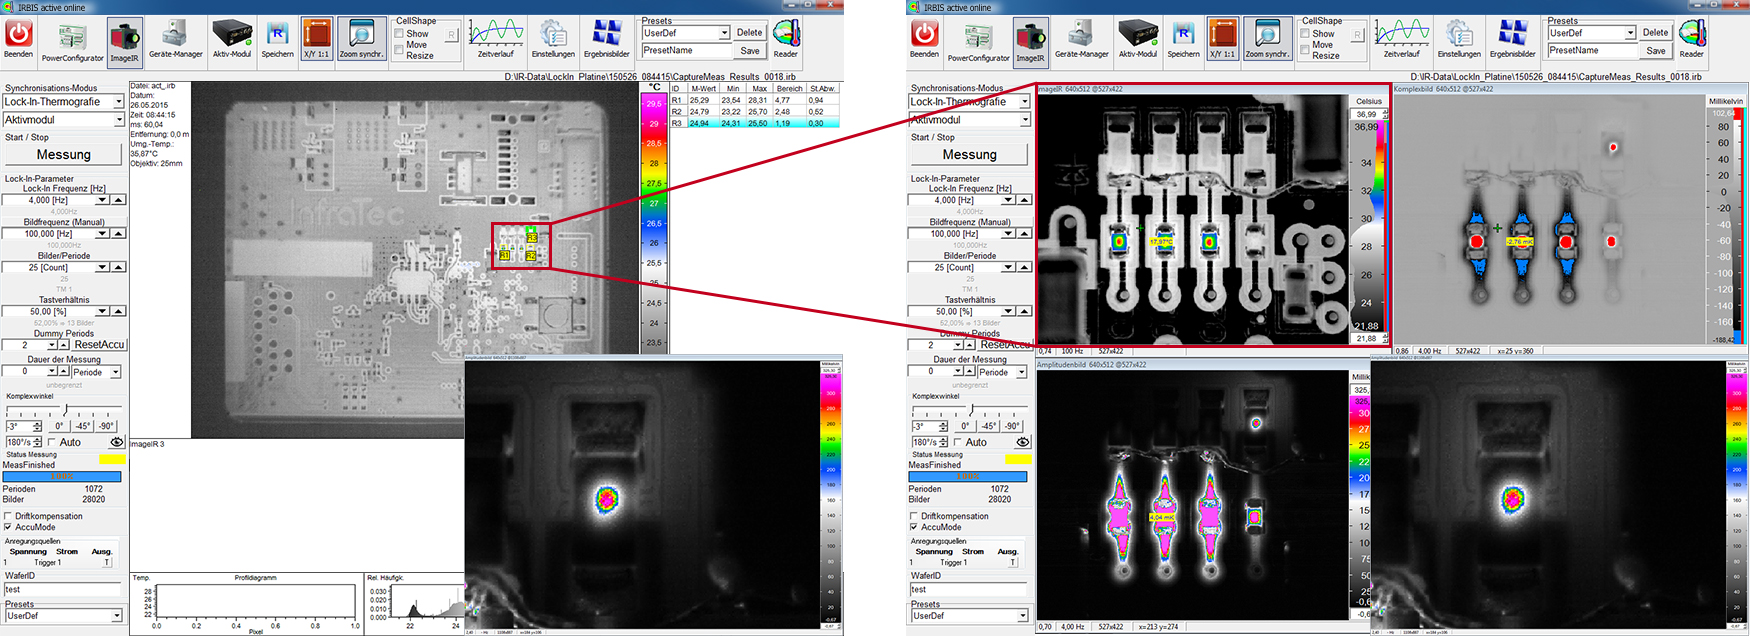Toggle AccuMode checkbox in the right window

tap(914, 527)
